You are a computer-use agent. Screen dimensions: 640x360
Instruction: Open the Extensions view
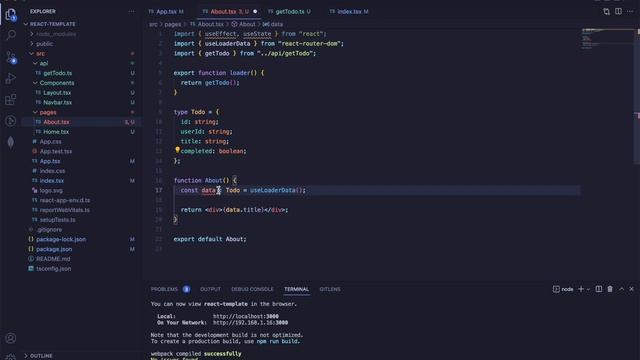tap(11, 100)
